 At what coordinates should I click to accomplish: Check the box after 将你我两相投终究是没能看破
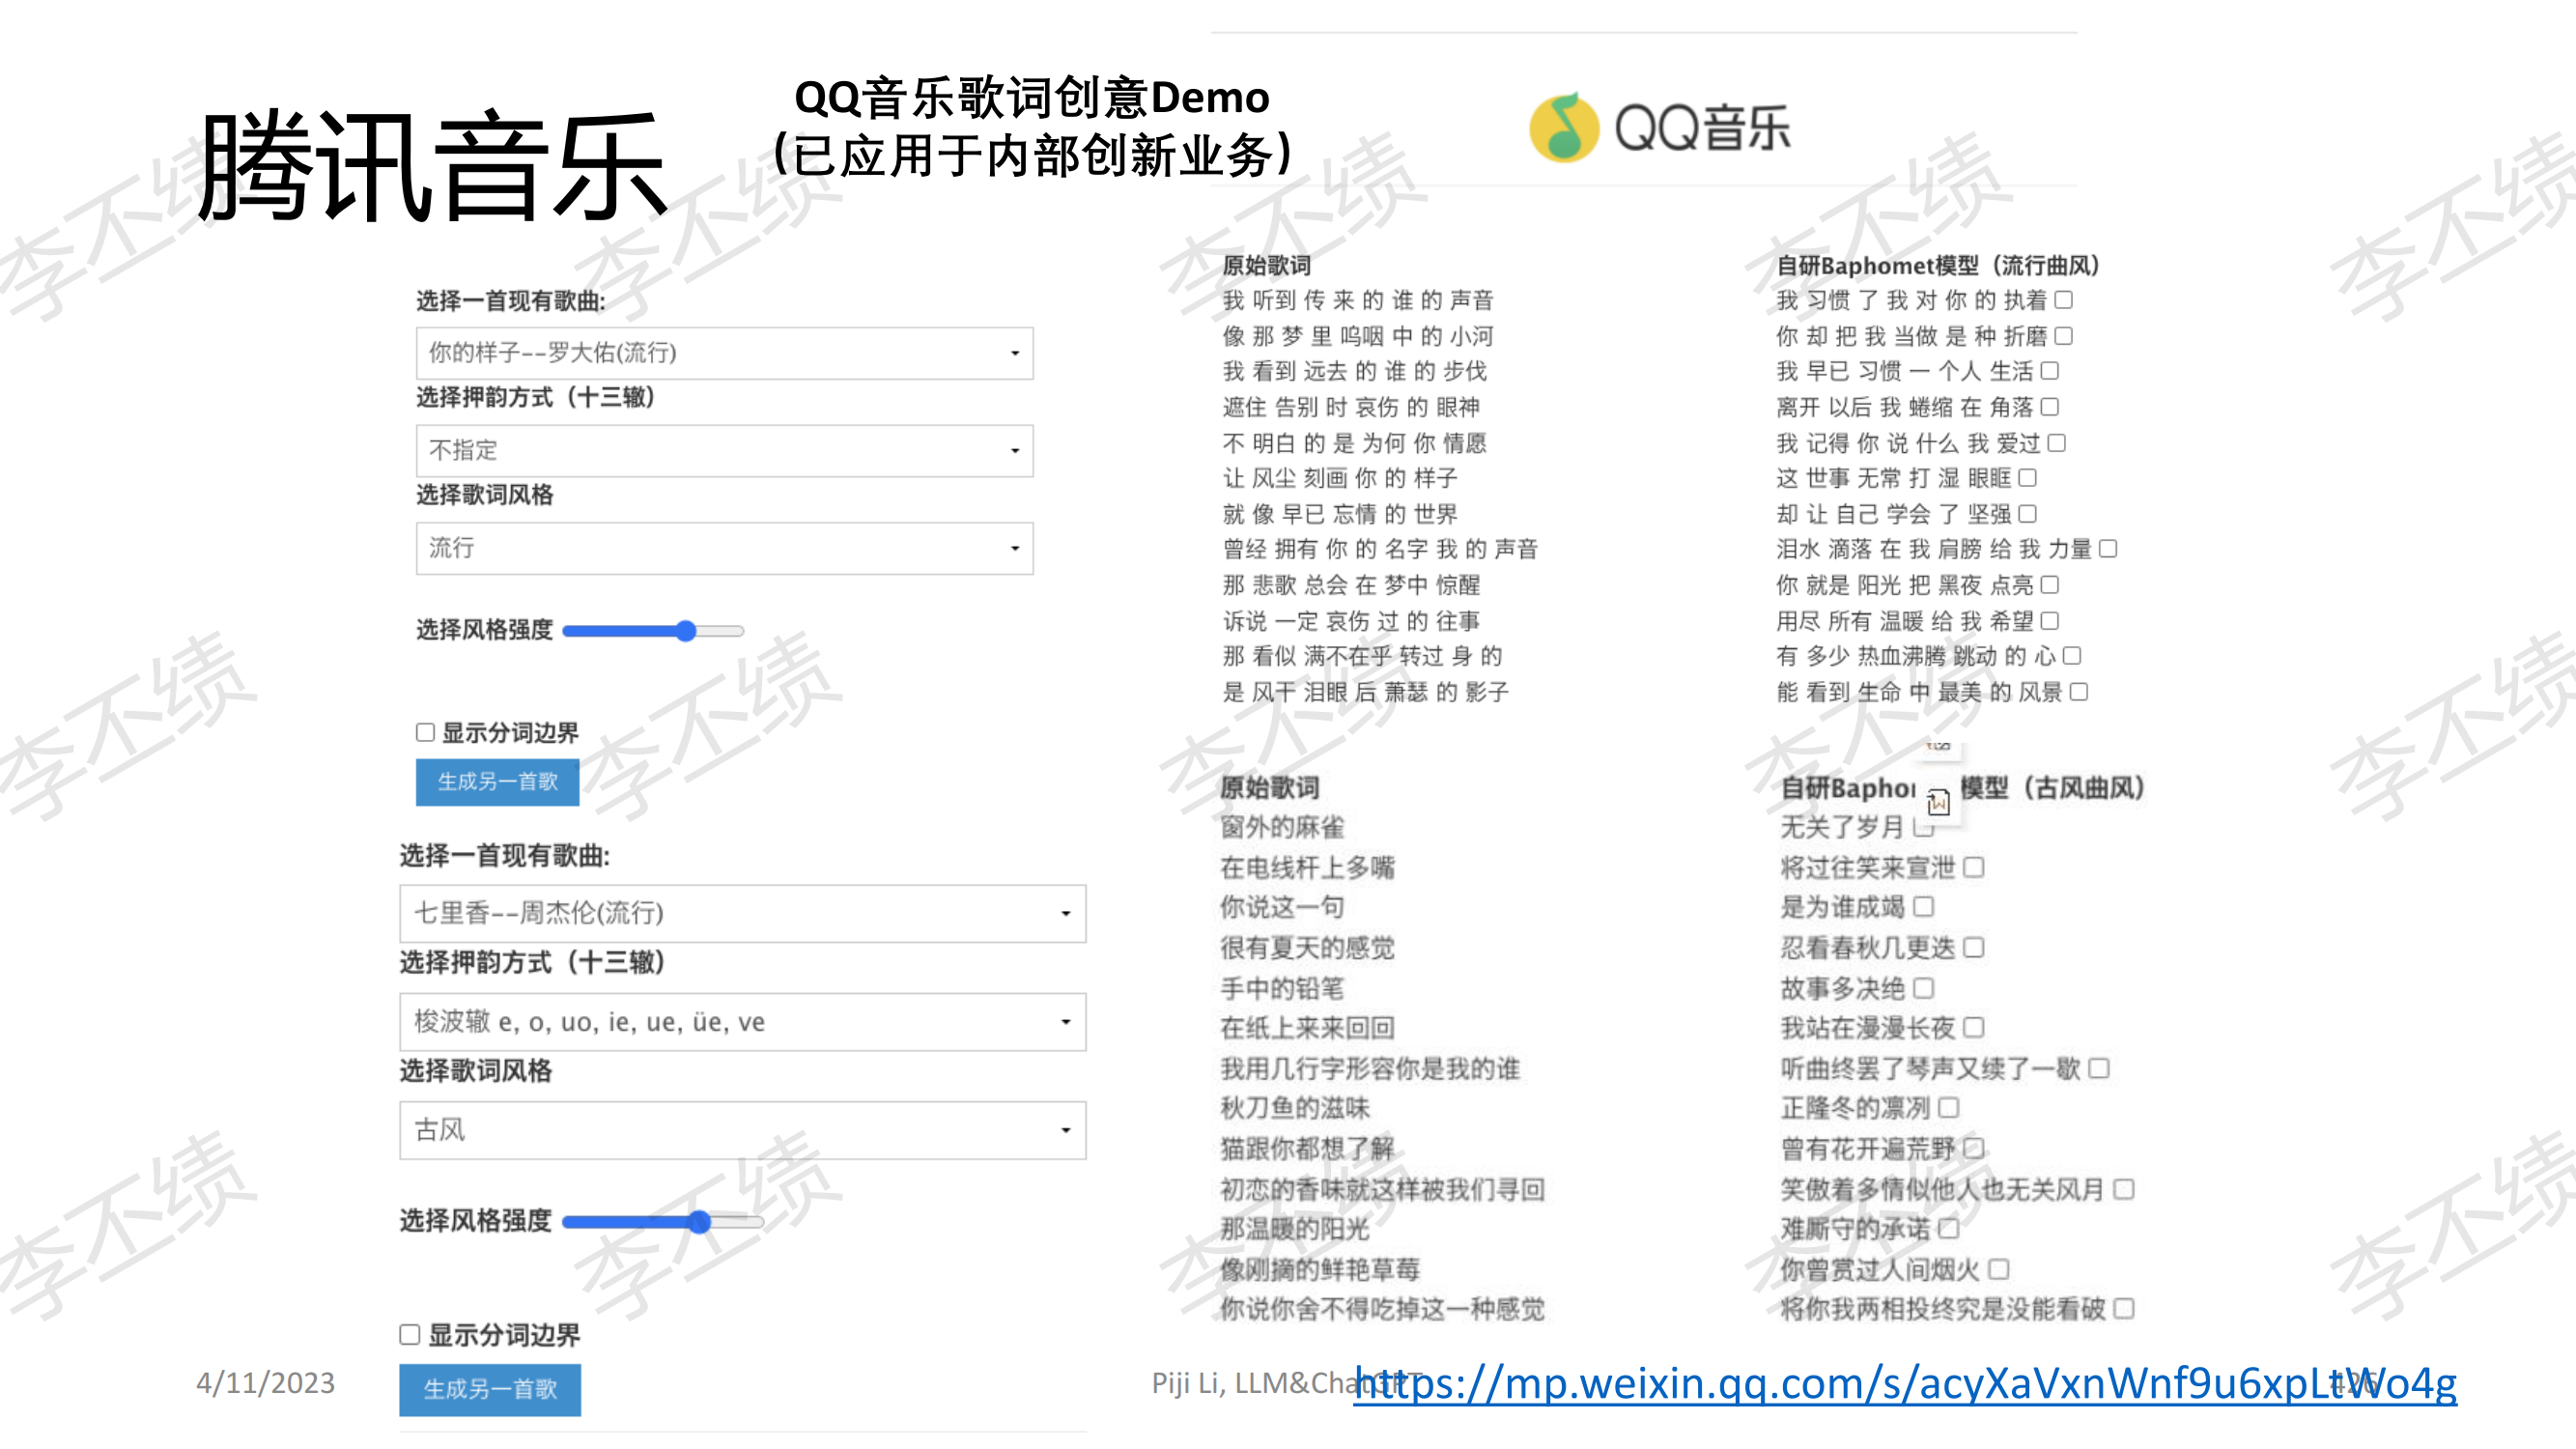pos(2124,1309)
